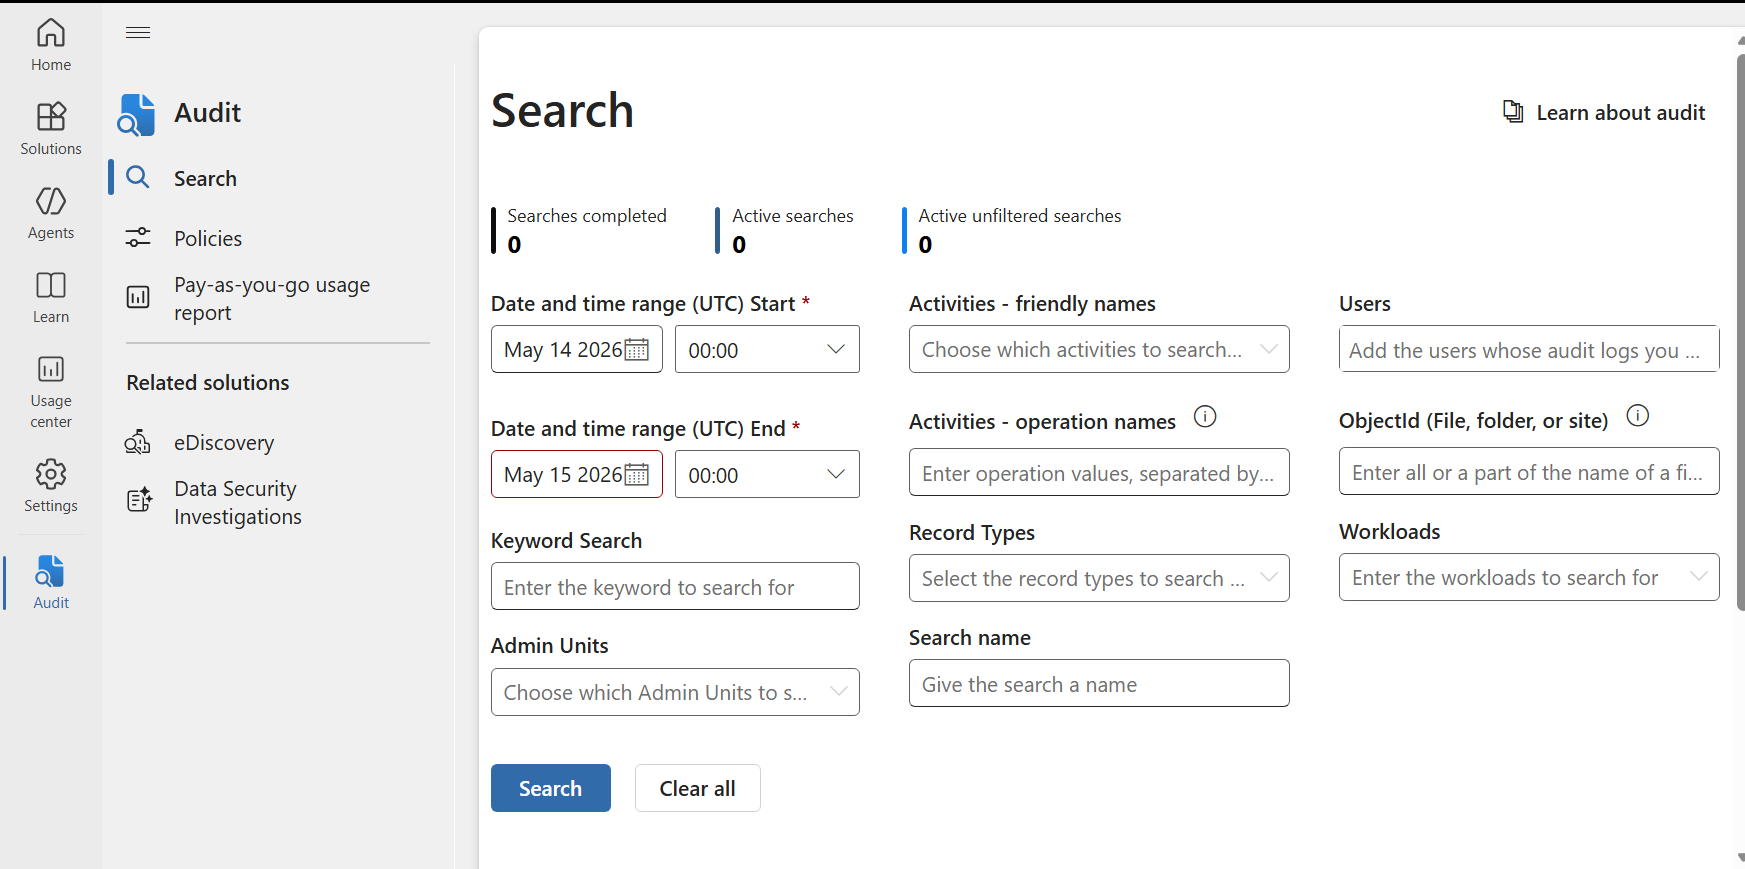This screenshot has width=1745, height=869.
Task: Click the Data Security Investigations icon
Action: [139, 499]
